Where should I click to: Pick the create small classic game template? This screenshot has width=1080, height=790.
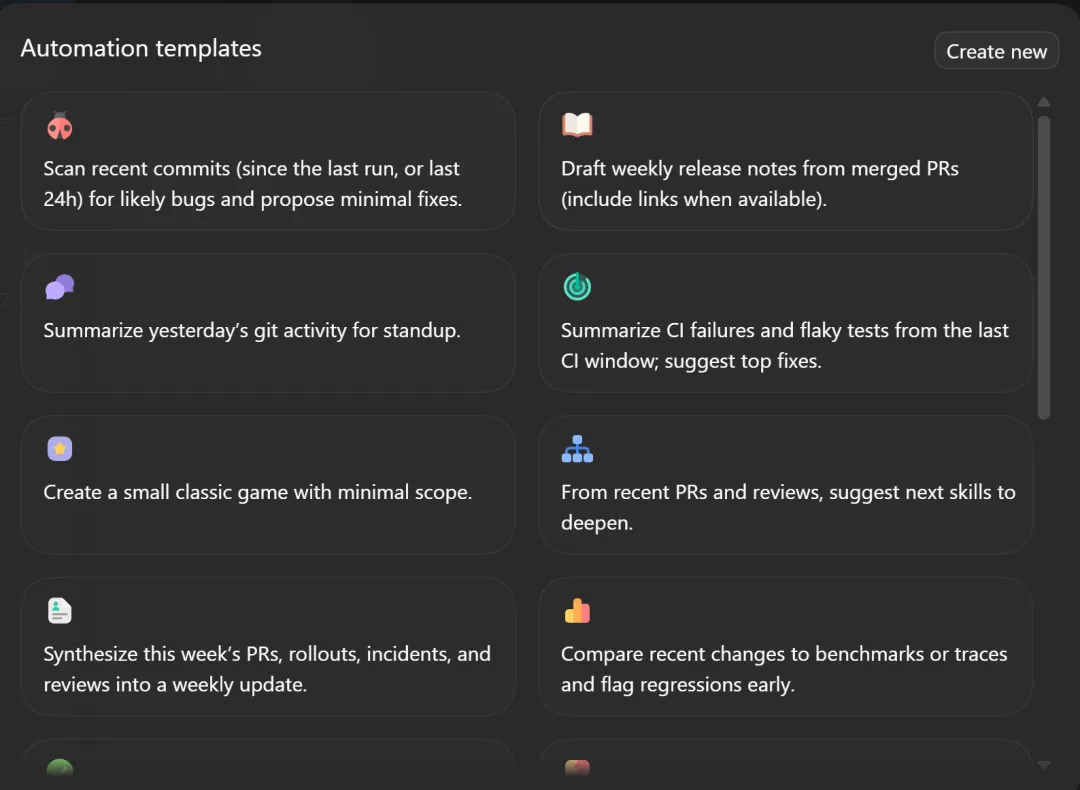[268, 494]
